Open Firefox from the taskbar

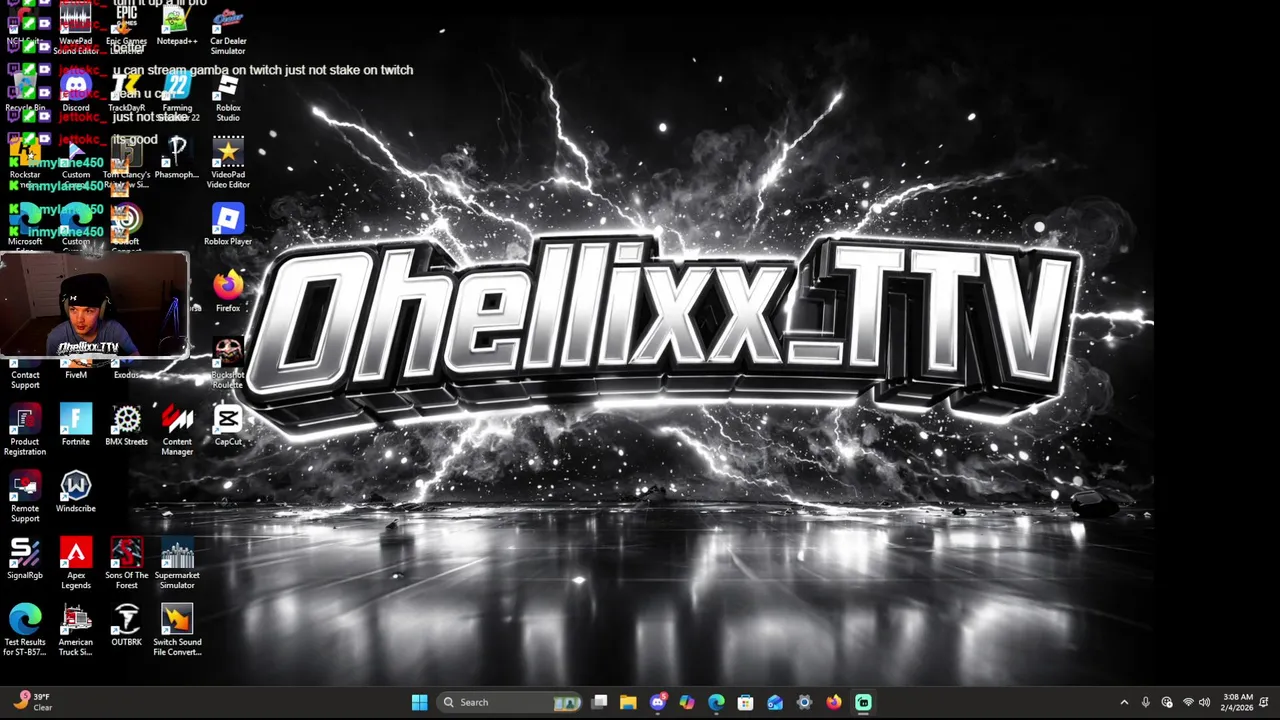[833, 702]
